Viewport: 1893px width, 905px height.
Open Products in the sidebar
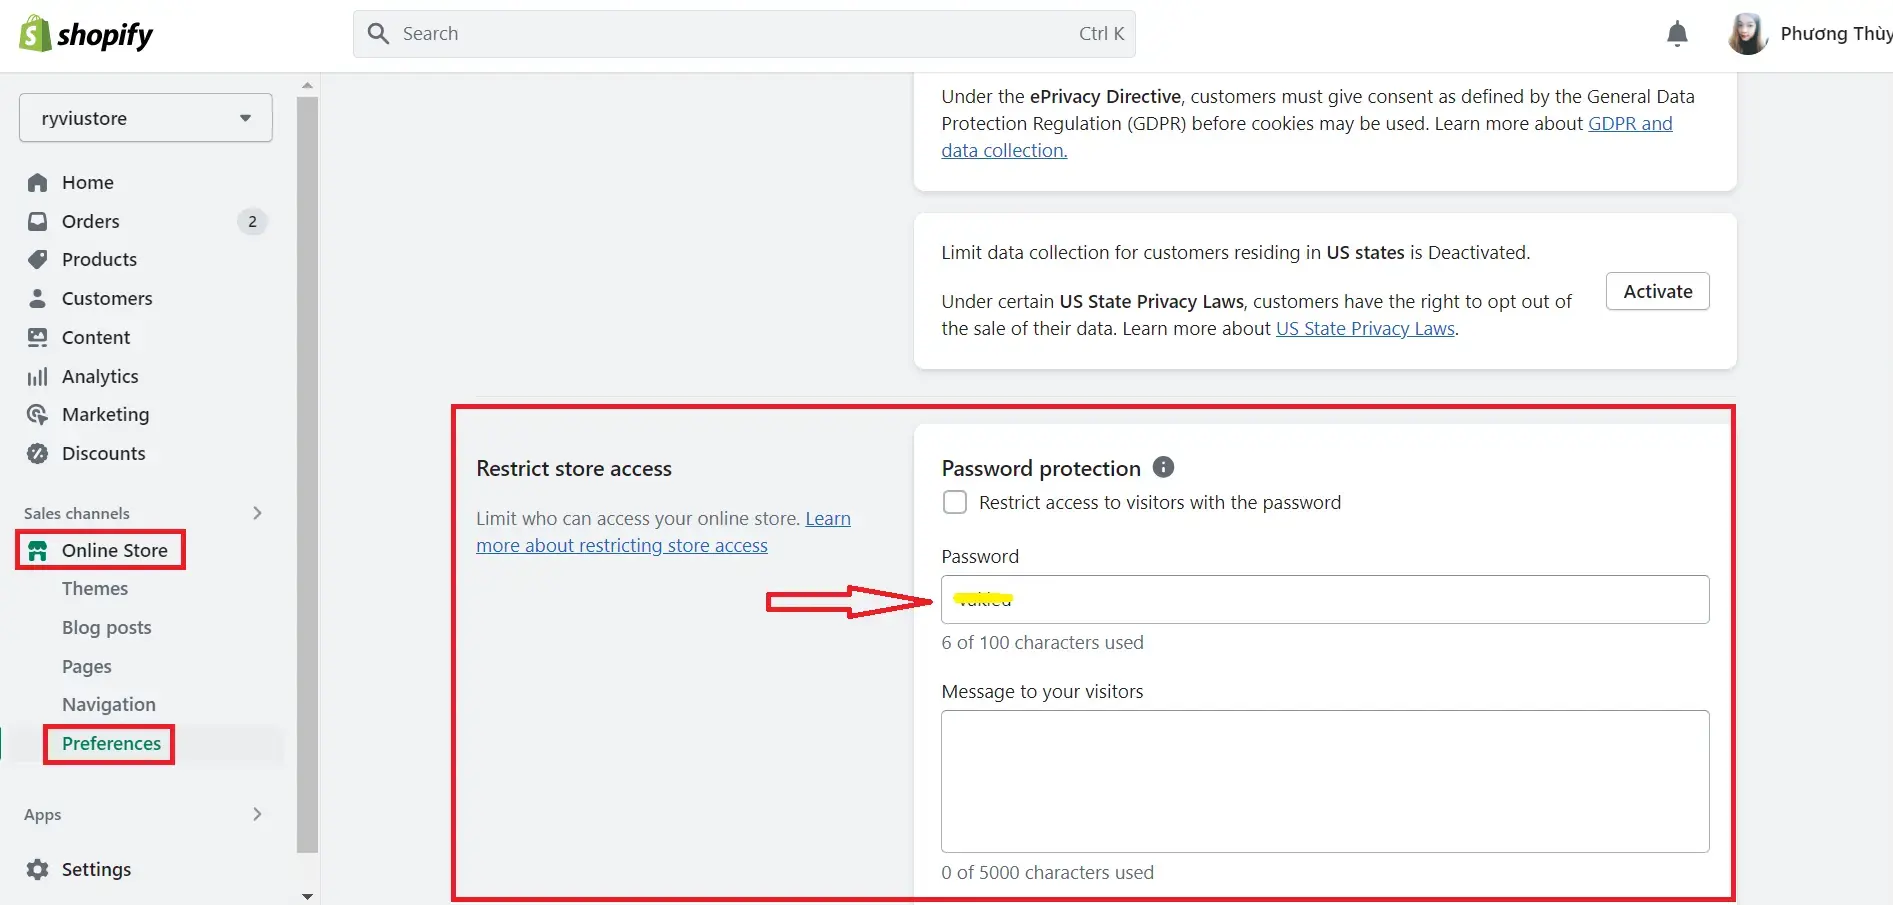coord(99,260)
